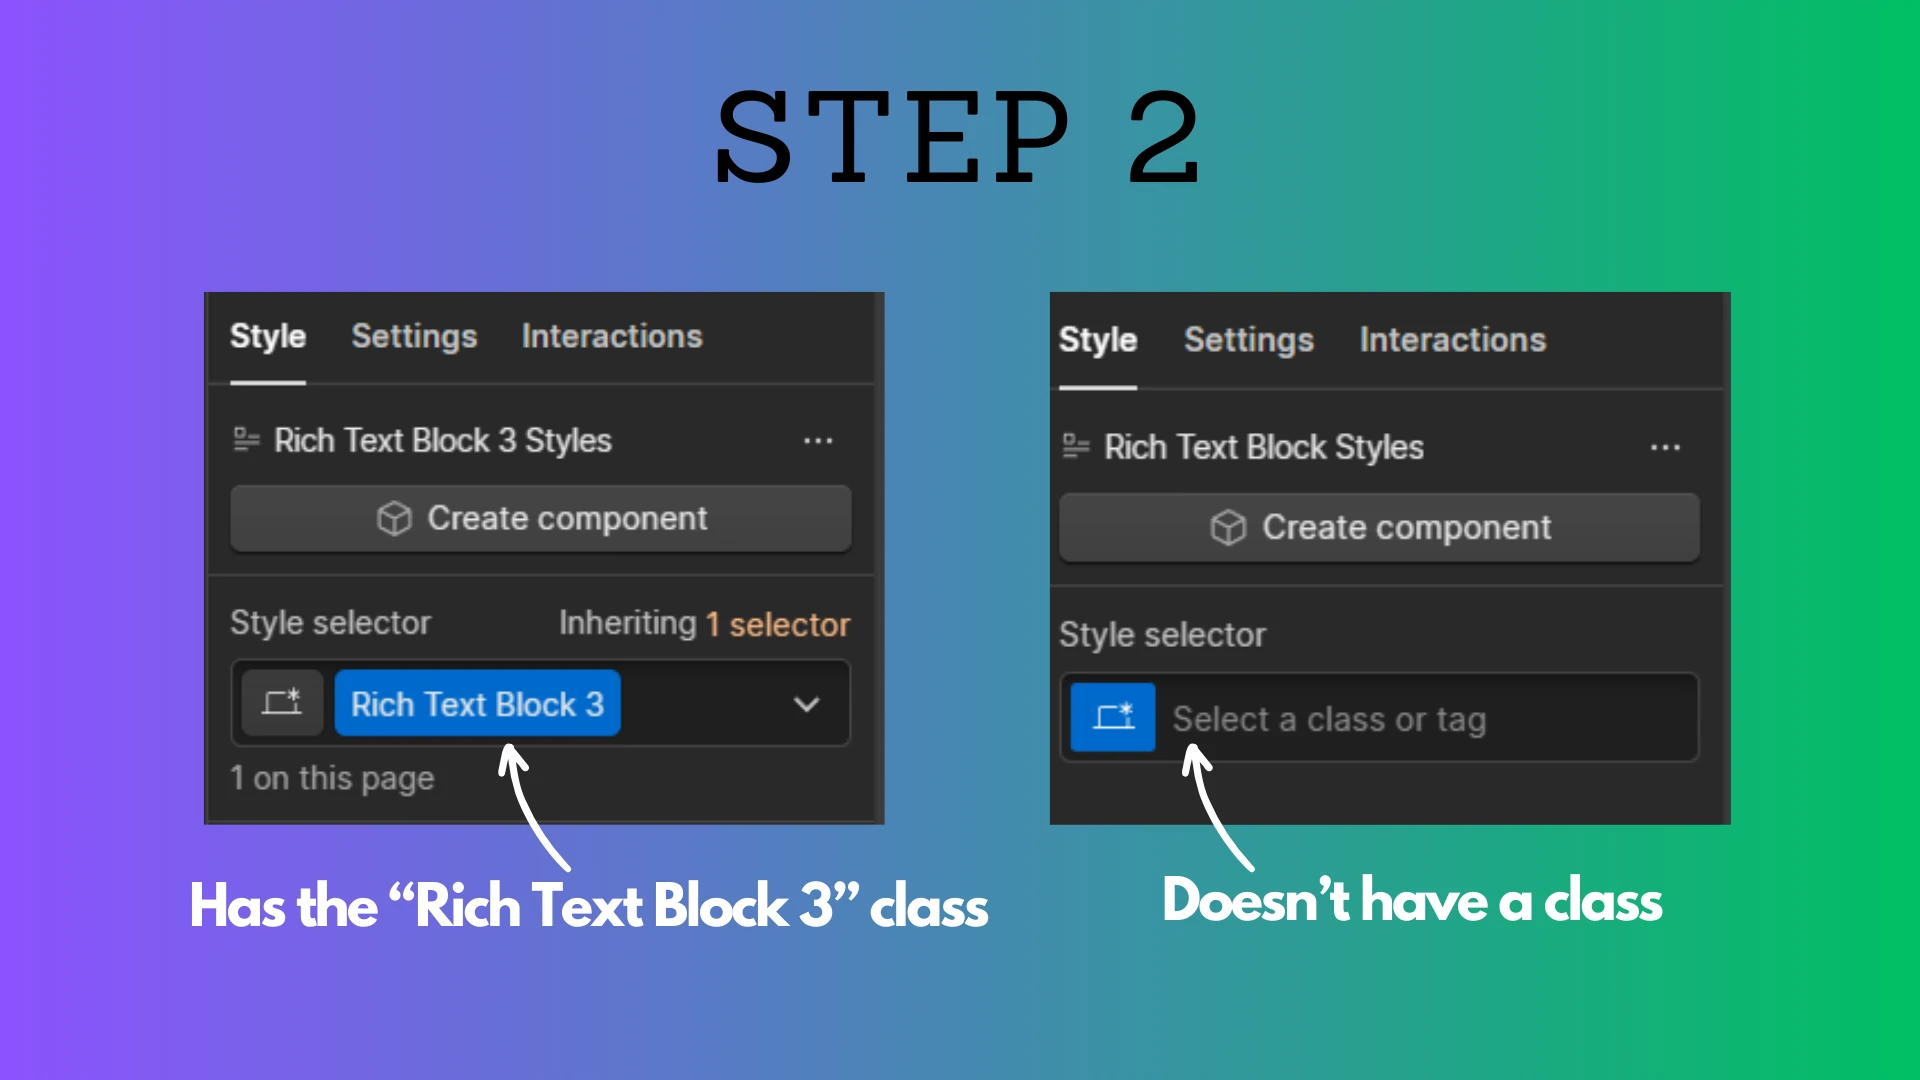Open the chevron dropdown for Rich Text Block 3
Image resolution: width=1920 pixels, height=1080 pixels.
pyautogui.click(x=812, y=704)
